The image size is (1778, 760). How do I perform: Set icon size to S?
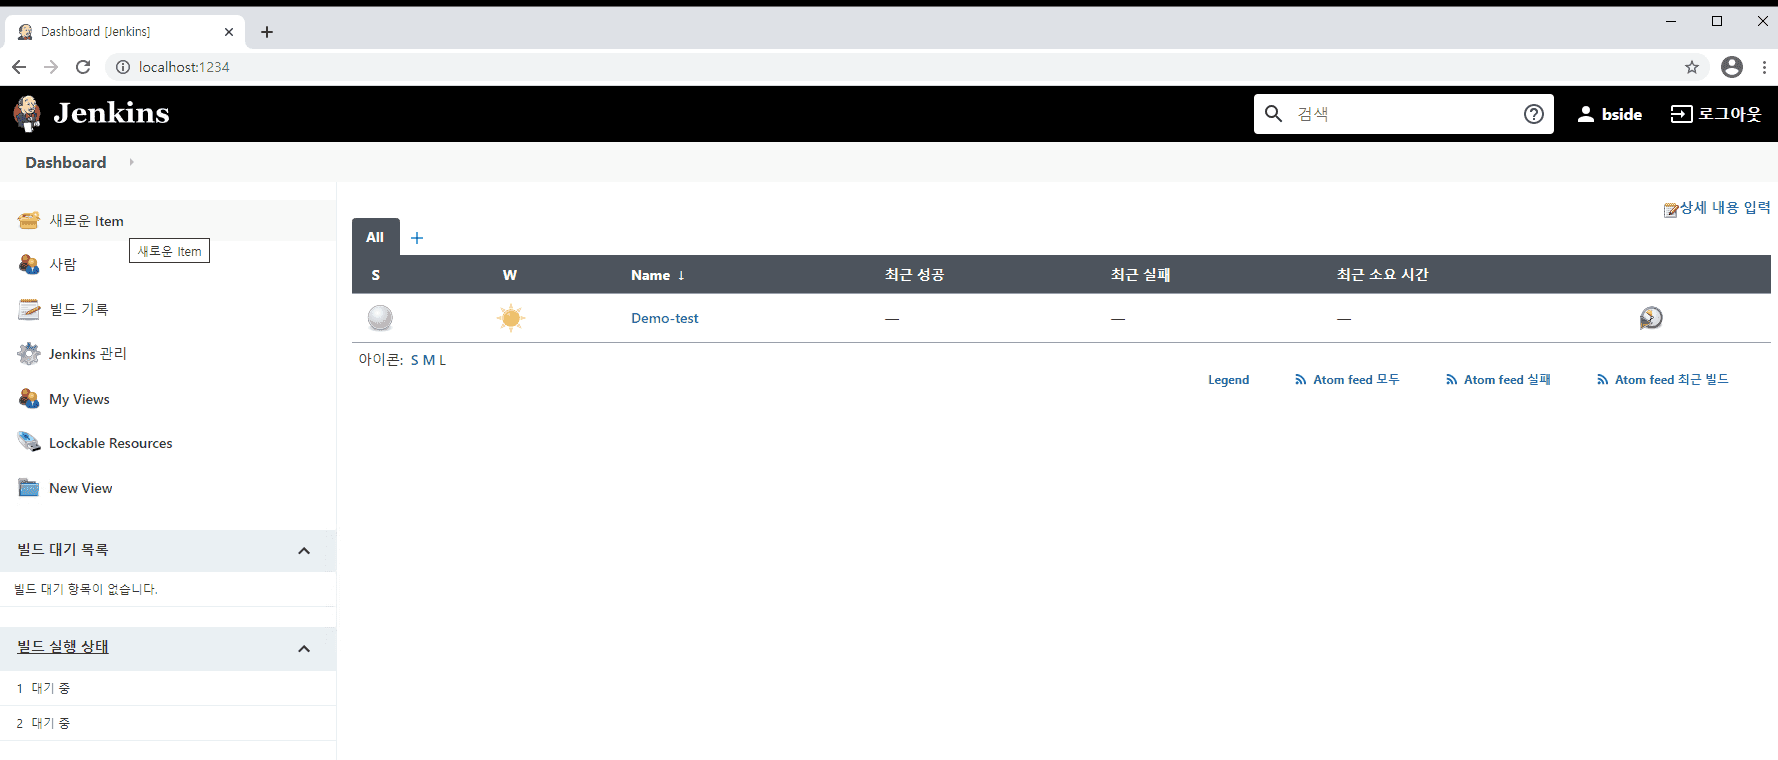click(x=415, y=360)
